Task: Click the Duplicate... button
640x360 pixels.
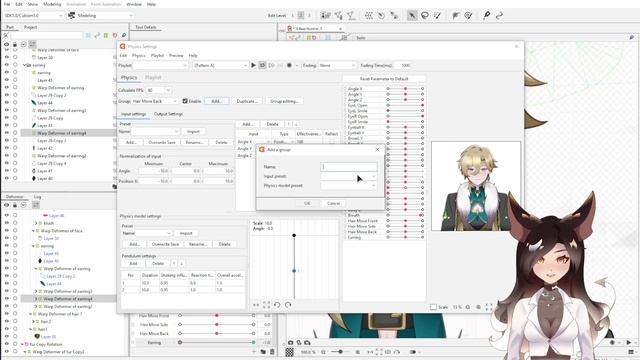Action: (x=247, y=101)
